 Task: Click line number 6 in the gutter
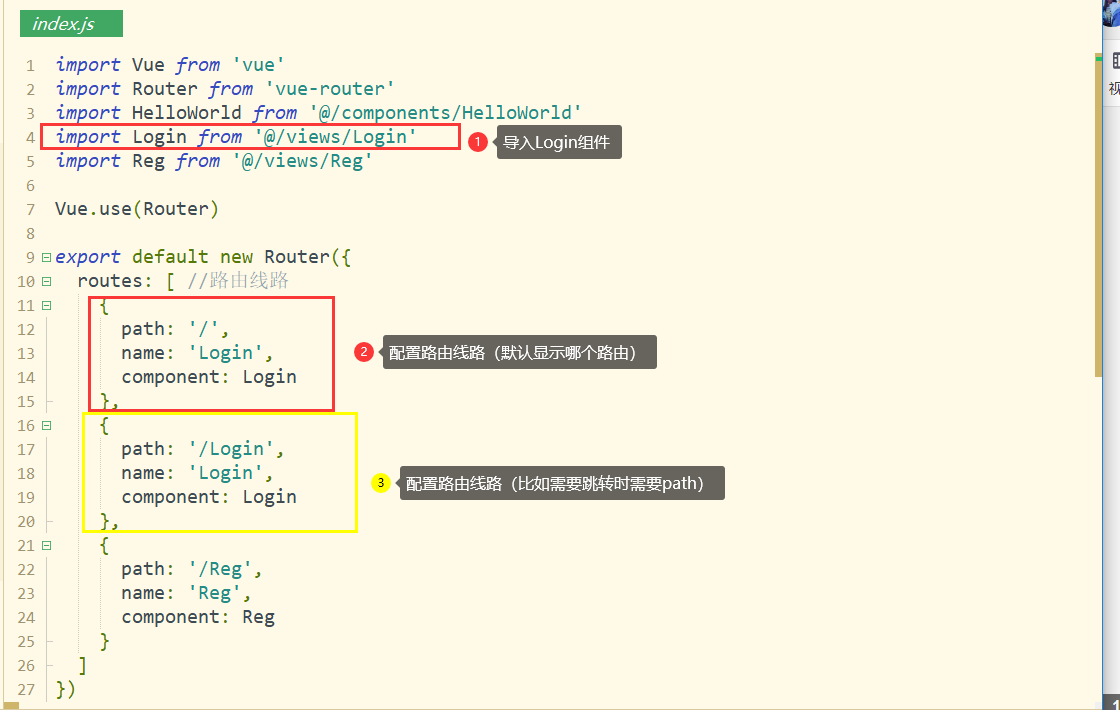point(30,186)
